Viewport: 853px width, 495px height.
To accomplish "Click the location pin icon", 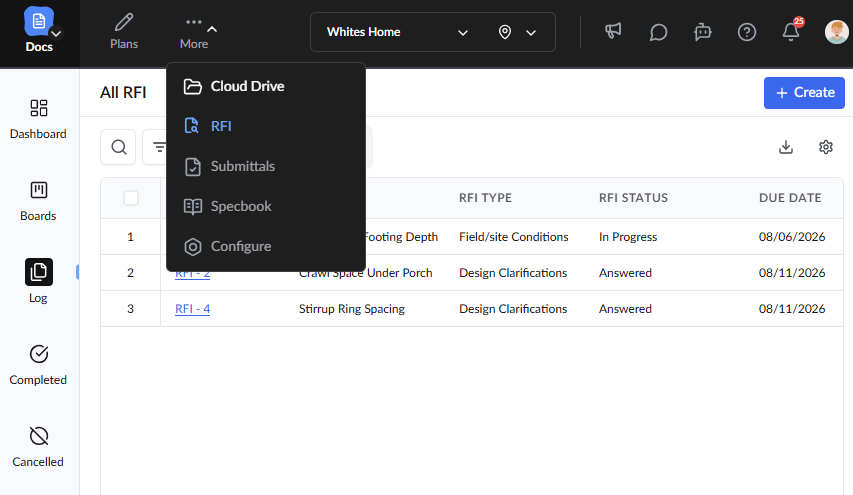I will point(505,32).
